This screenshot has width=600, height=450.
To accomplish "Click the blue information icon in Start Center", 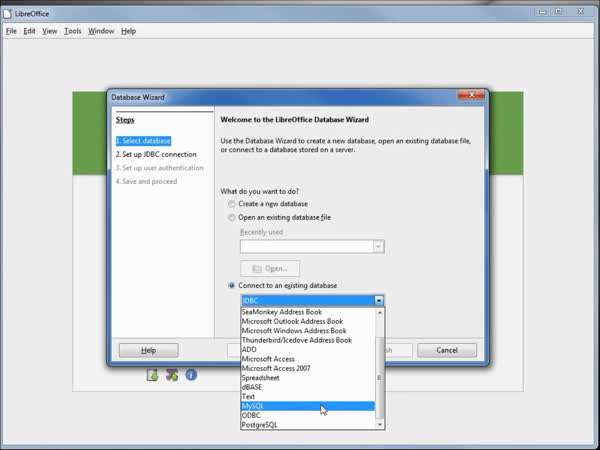I will coord(191,375).
